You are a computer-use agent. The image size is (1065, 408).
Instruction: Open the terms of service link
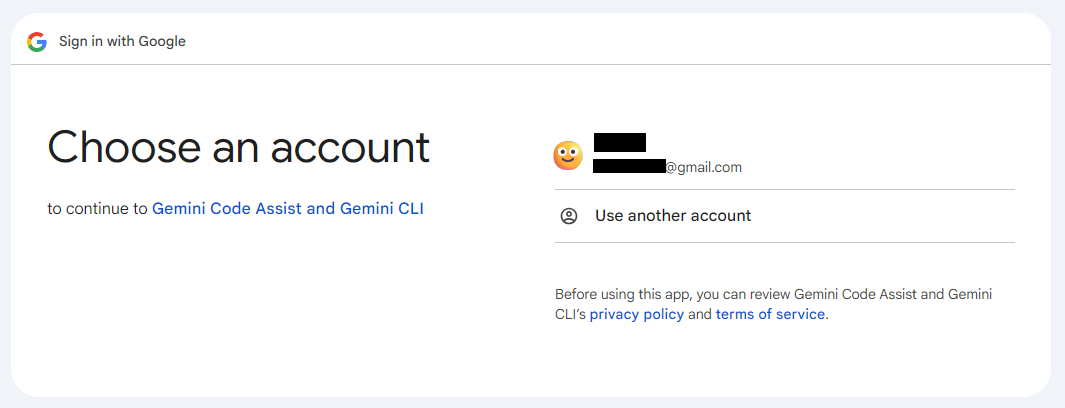pos(770,314)
